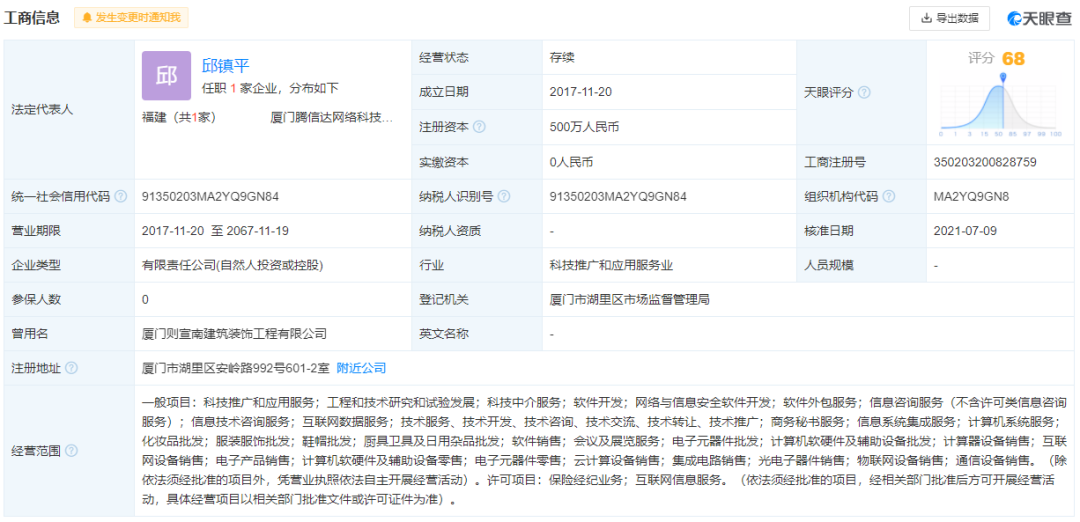The width and height of the screenshot is (1080, 522).
Task: Click help icon next to 天眼评分
Action: (x=864, y=92)
